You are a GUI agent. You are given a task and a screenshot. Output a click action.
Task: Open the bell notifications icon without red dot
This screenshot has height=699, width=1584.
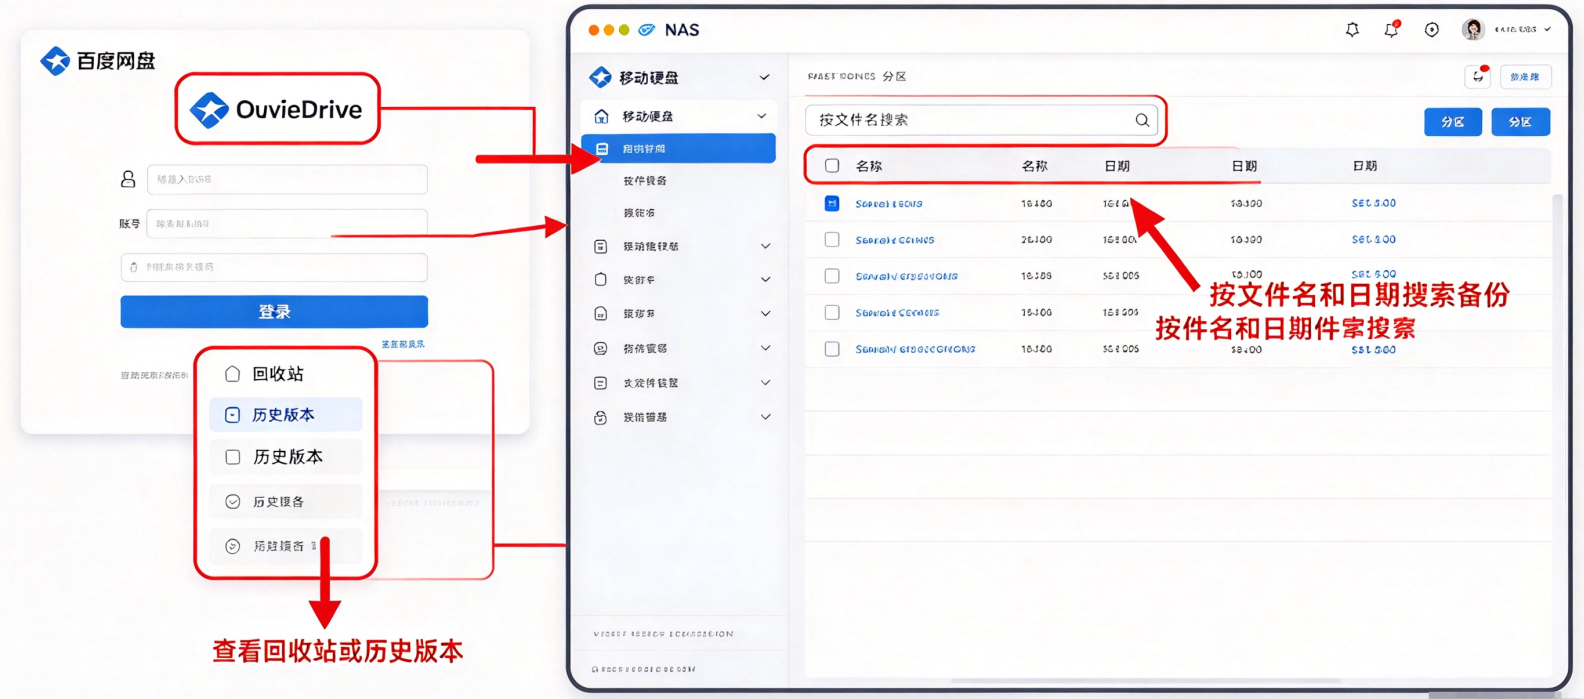coord(1352,30)
